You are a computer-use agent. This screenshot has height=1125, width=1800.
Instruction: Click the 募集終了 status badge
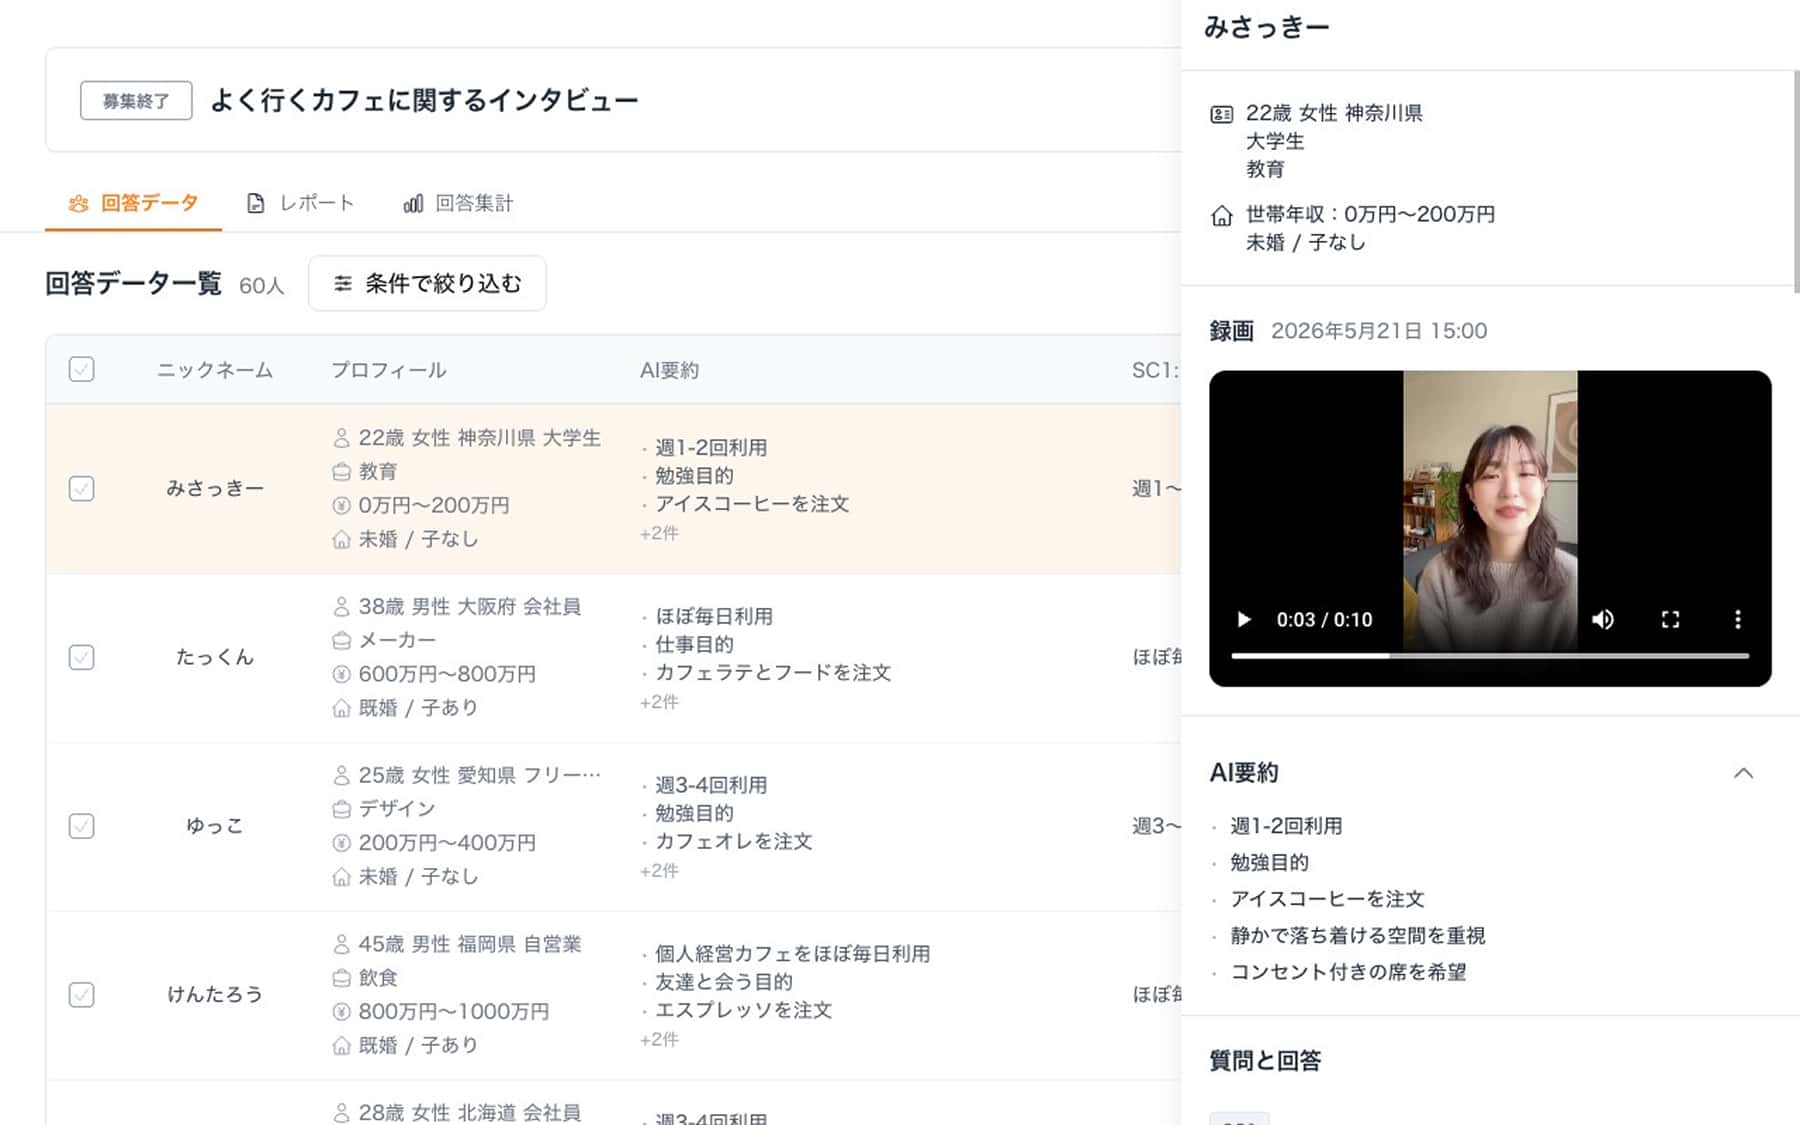pyautogui.click(x=136, y=101)
